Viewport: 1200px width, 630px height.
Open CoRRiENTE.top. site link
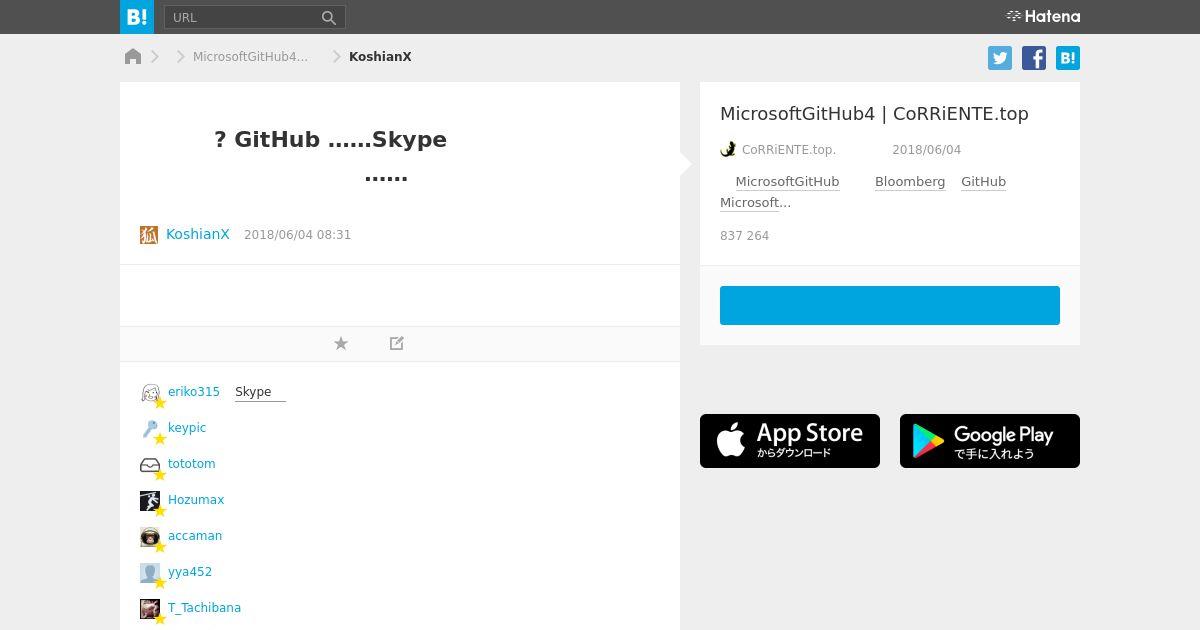(x=789, y=150)
